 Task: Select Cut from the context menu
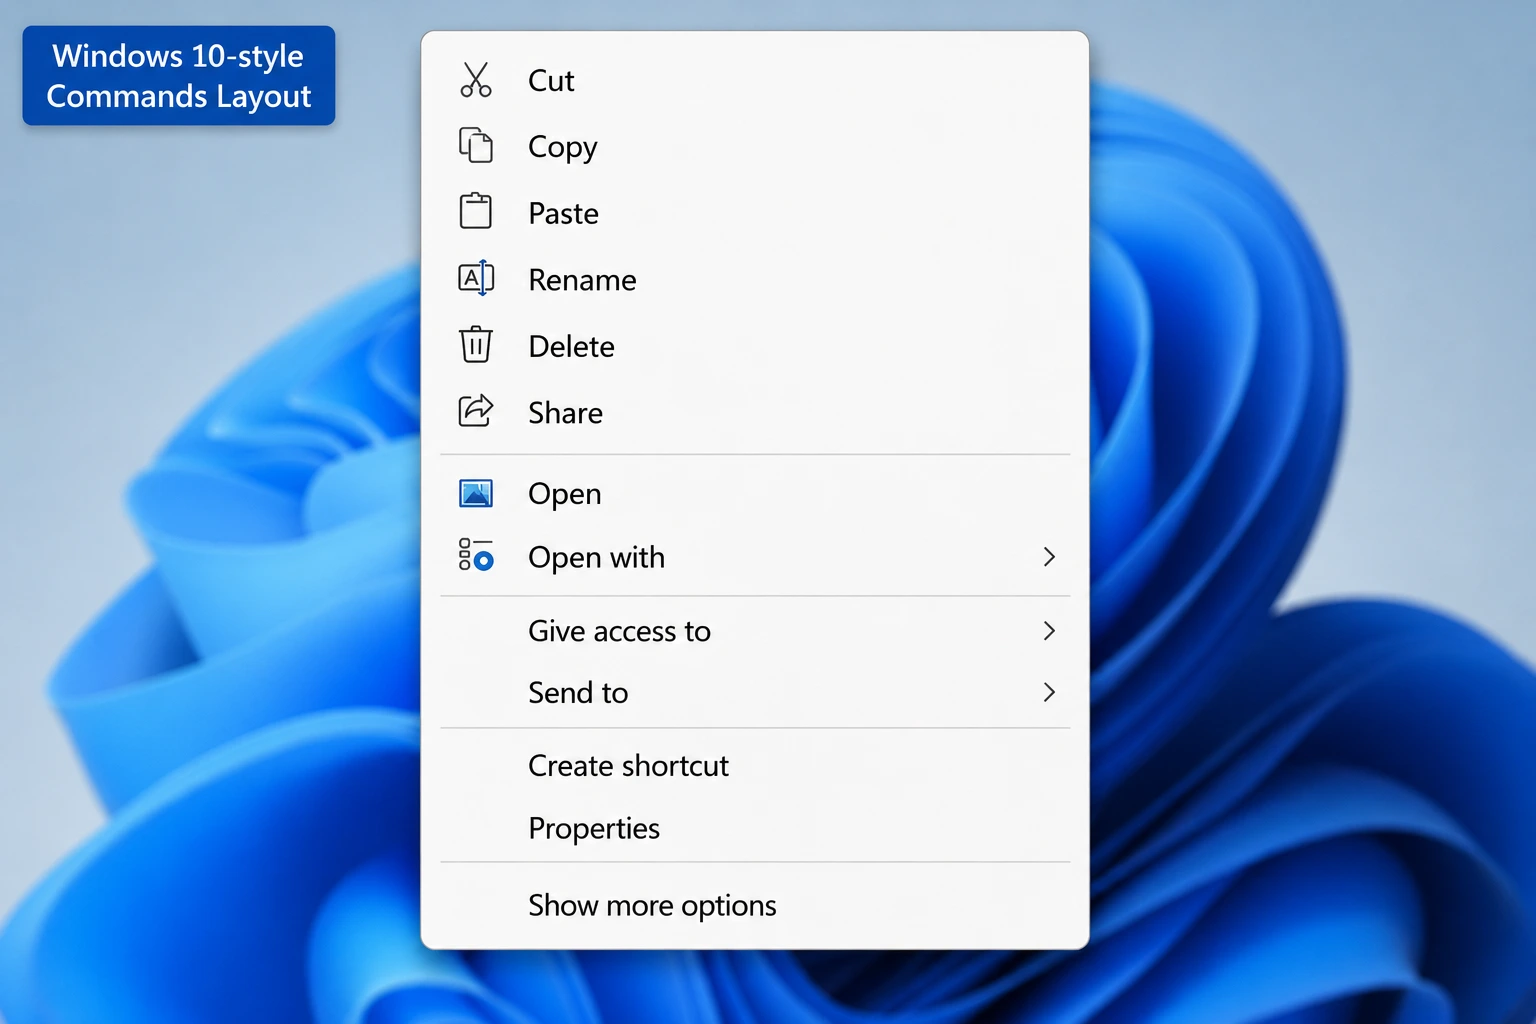click(x=755, y=80)
